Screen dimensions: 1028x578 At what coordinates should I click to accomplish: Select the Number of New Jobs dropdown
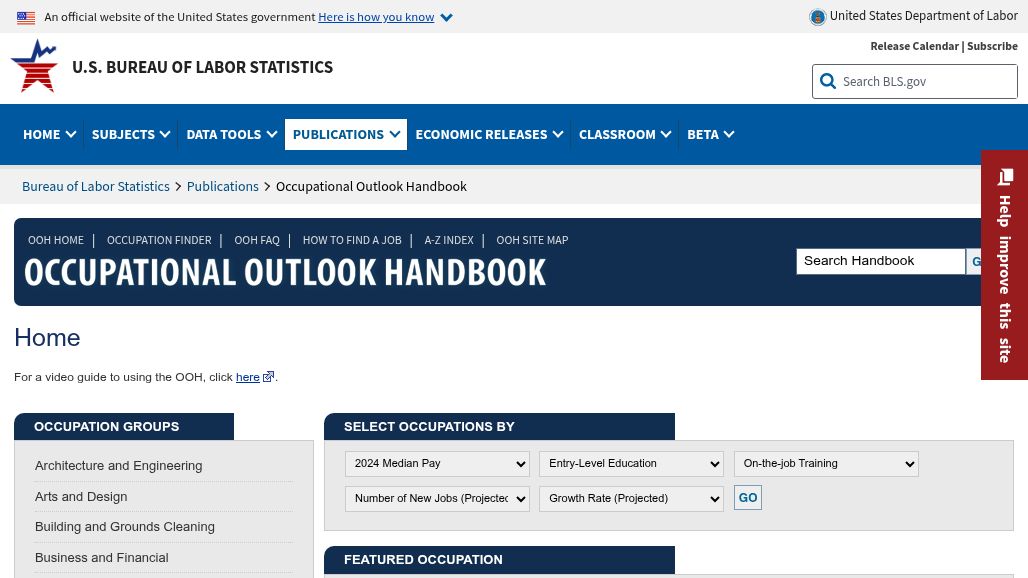click(437, 499)
